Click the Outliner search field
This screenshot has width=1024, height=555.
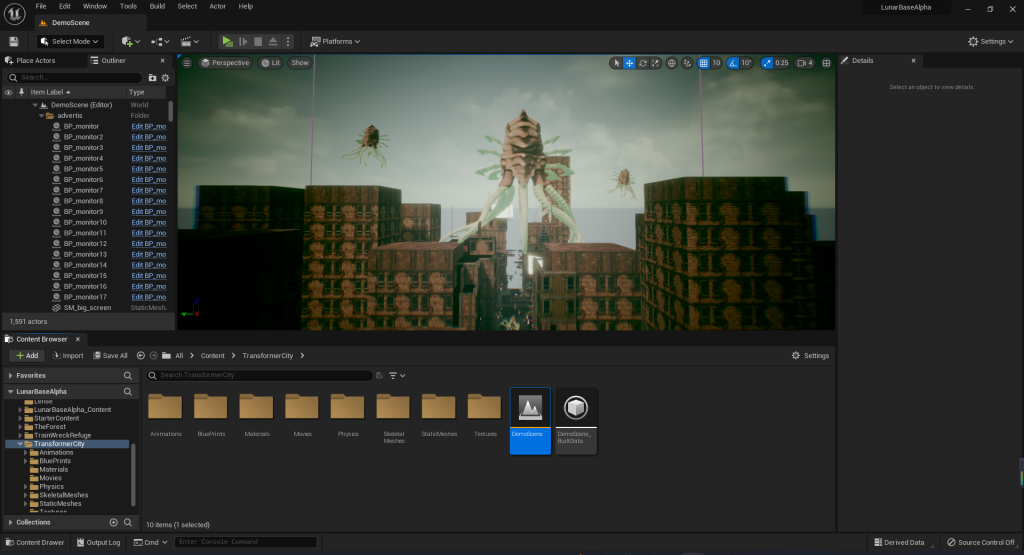coord(74,77)
